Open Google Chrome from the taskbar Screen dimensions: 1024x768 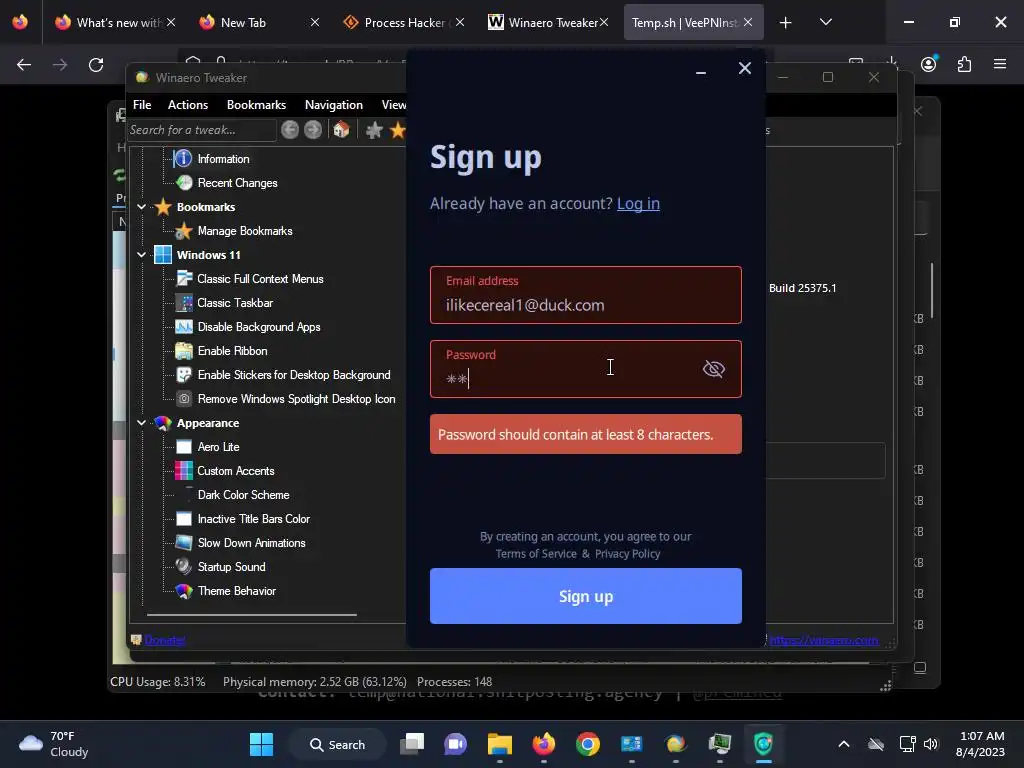(588, 744)
